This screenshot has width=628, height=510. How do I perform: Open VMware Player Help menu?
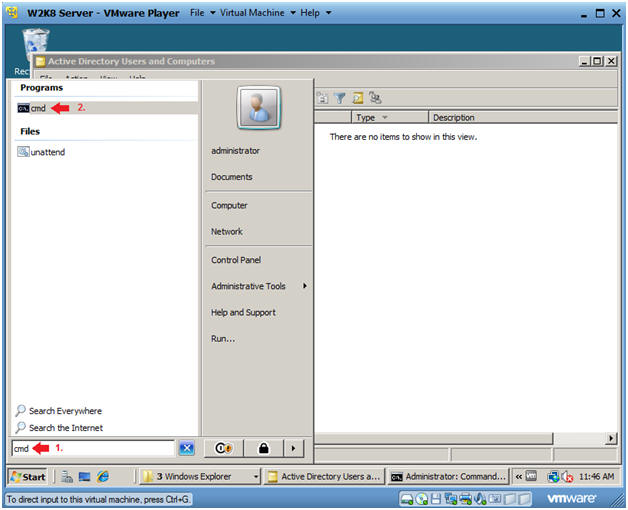point(315,13)
